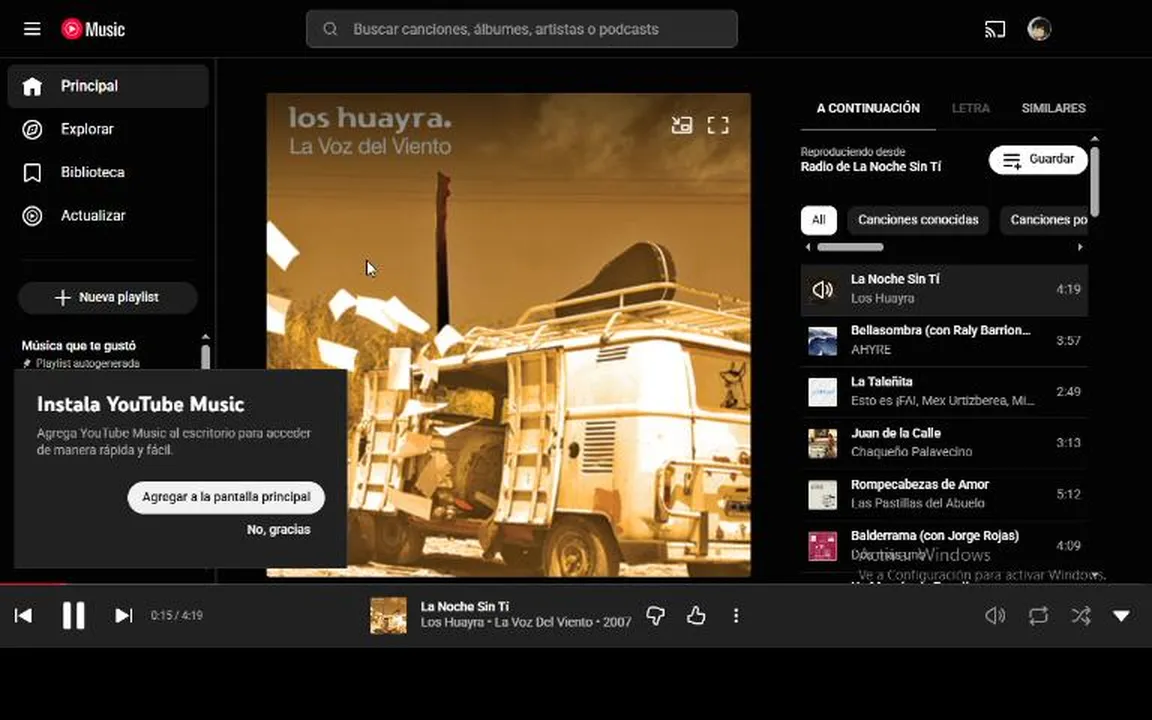The height and width of the screenshot is (720, 1152).
Task: Play Rompecabezas de Amor in queue
Action: (944, 495)
